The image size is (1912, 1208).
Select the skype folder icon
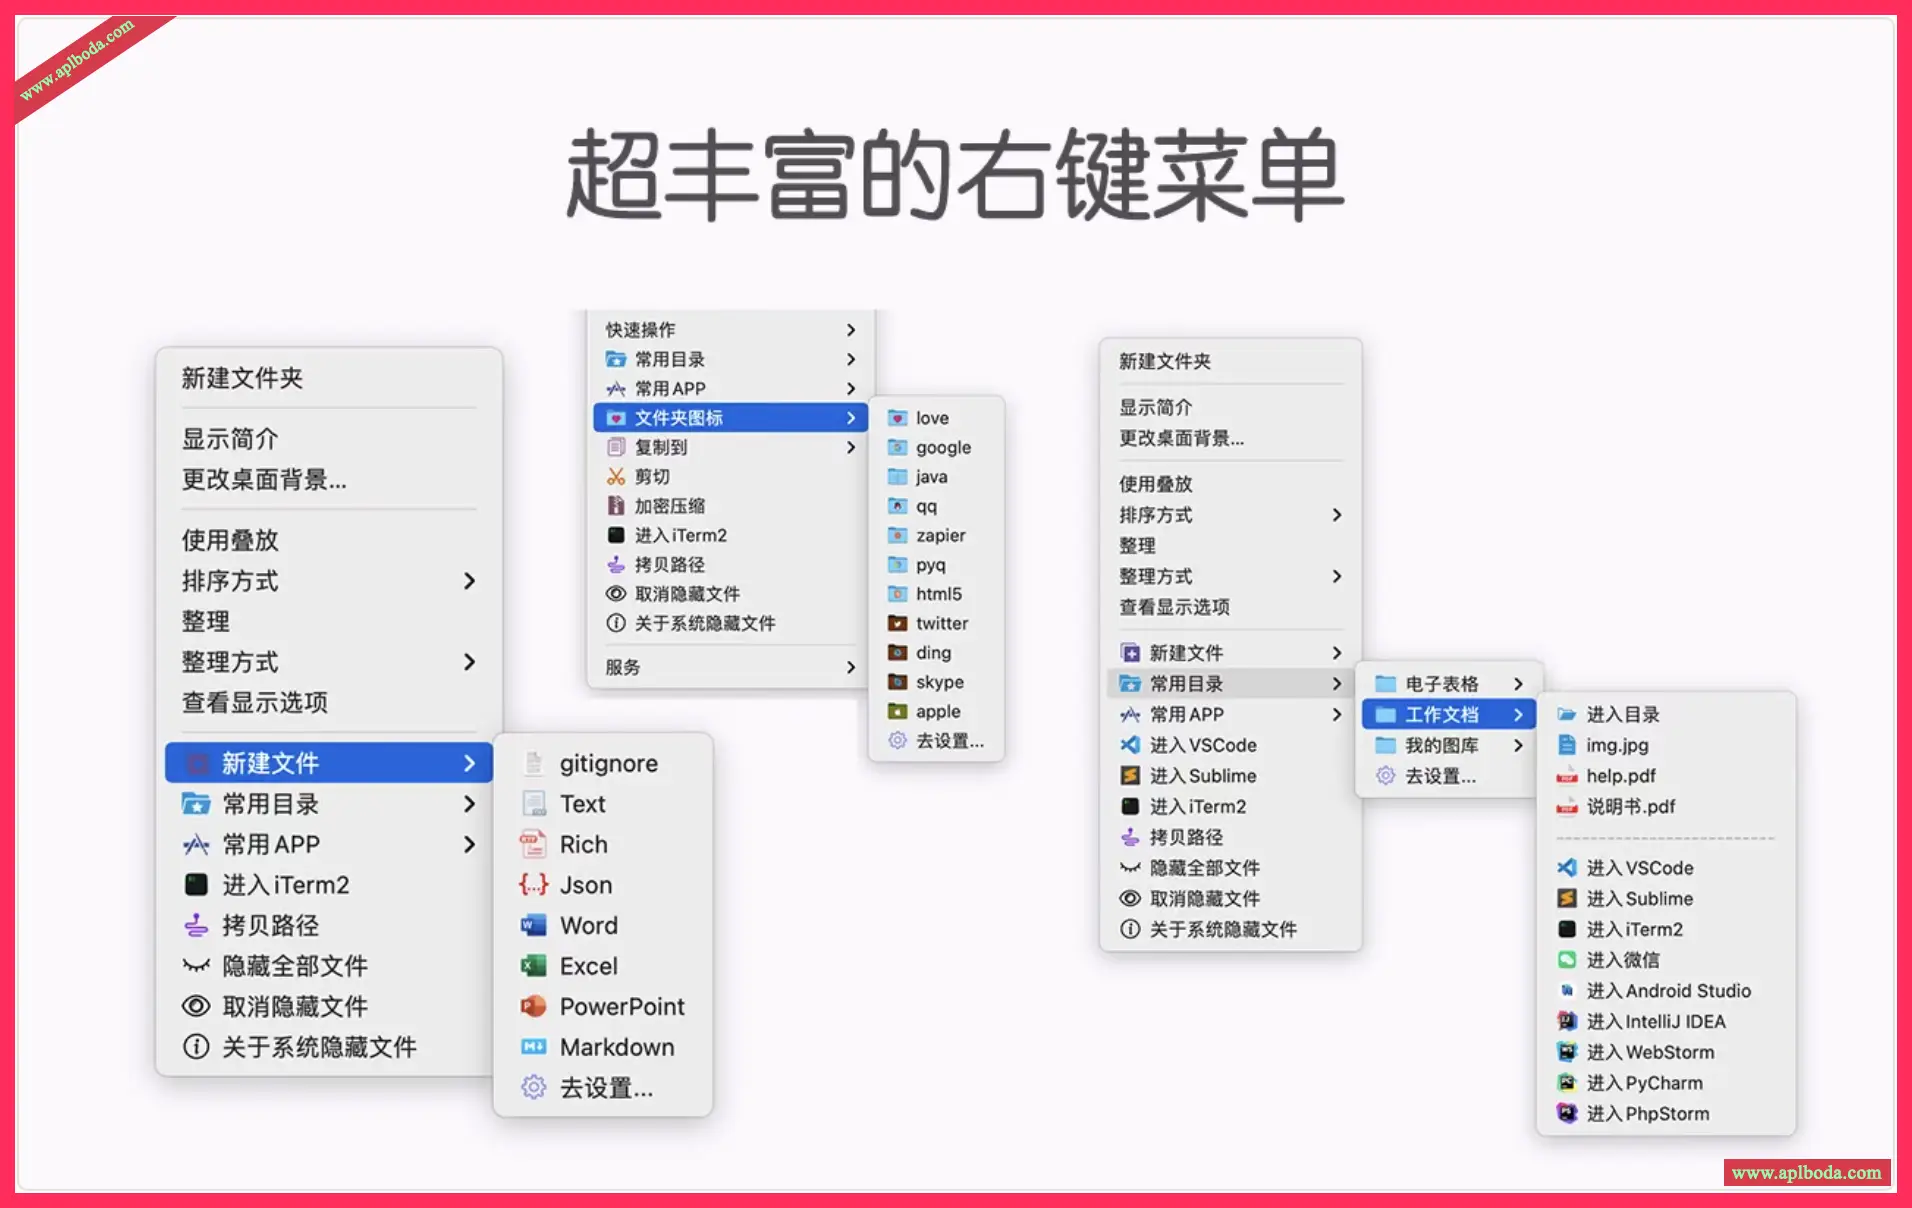[x=898, y=682]
